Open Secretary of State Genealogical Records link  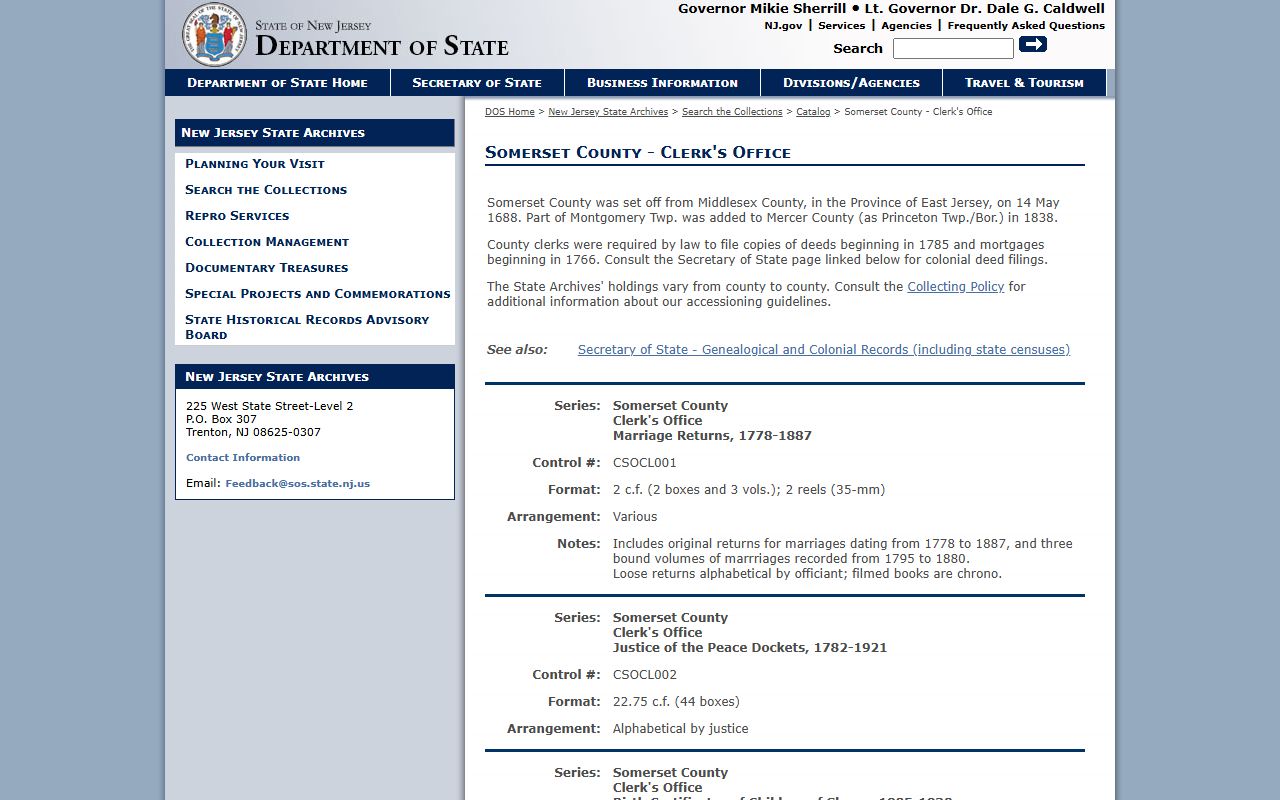pos(824,350)
